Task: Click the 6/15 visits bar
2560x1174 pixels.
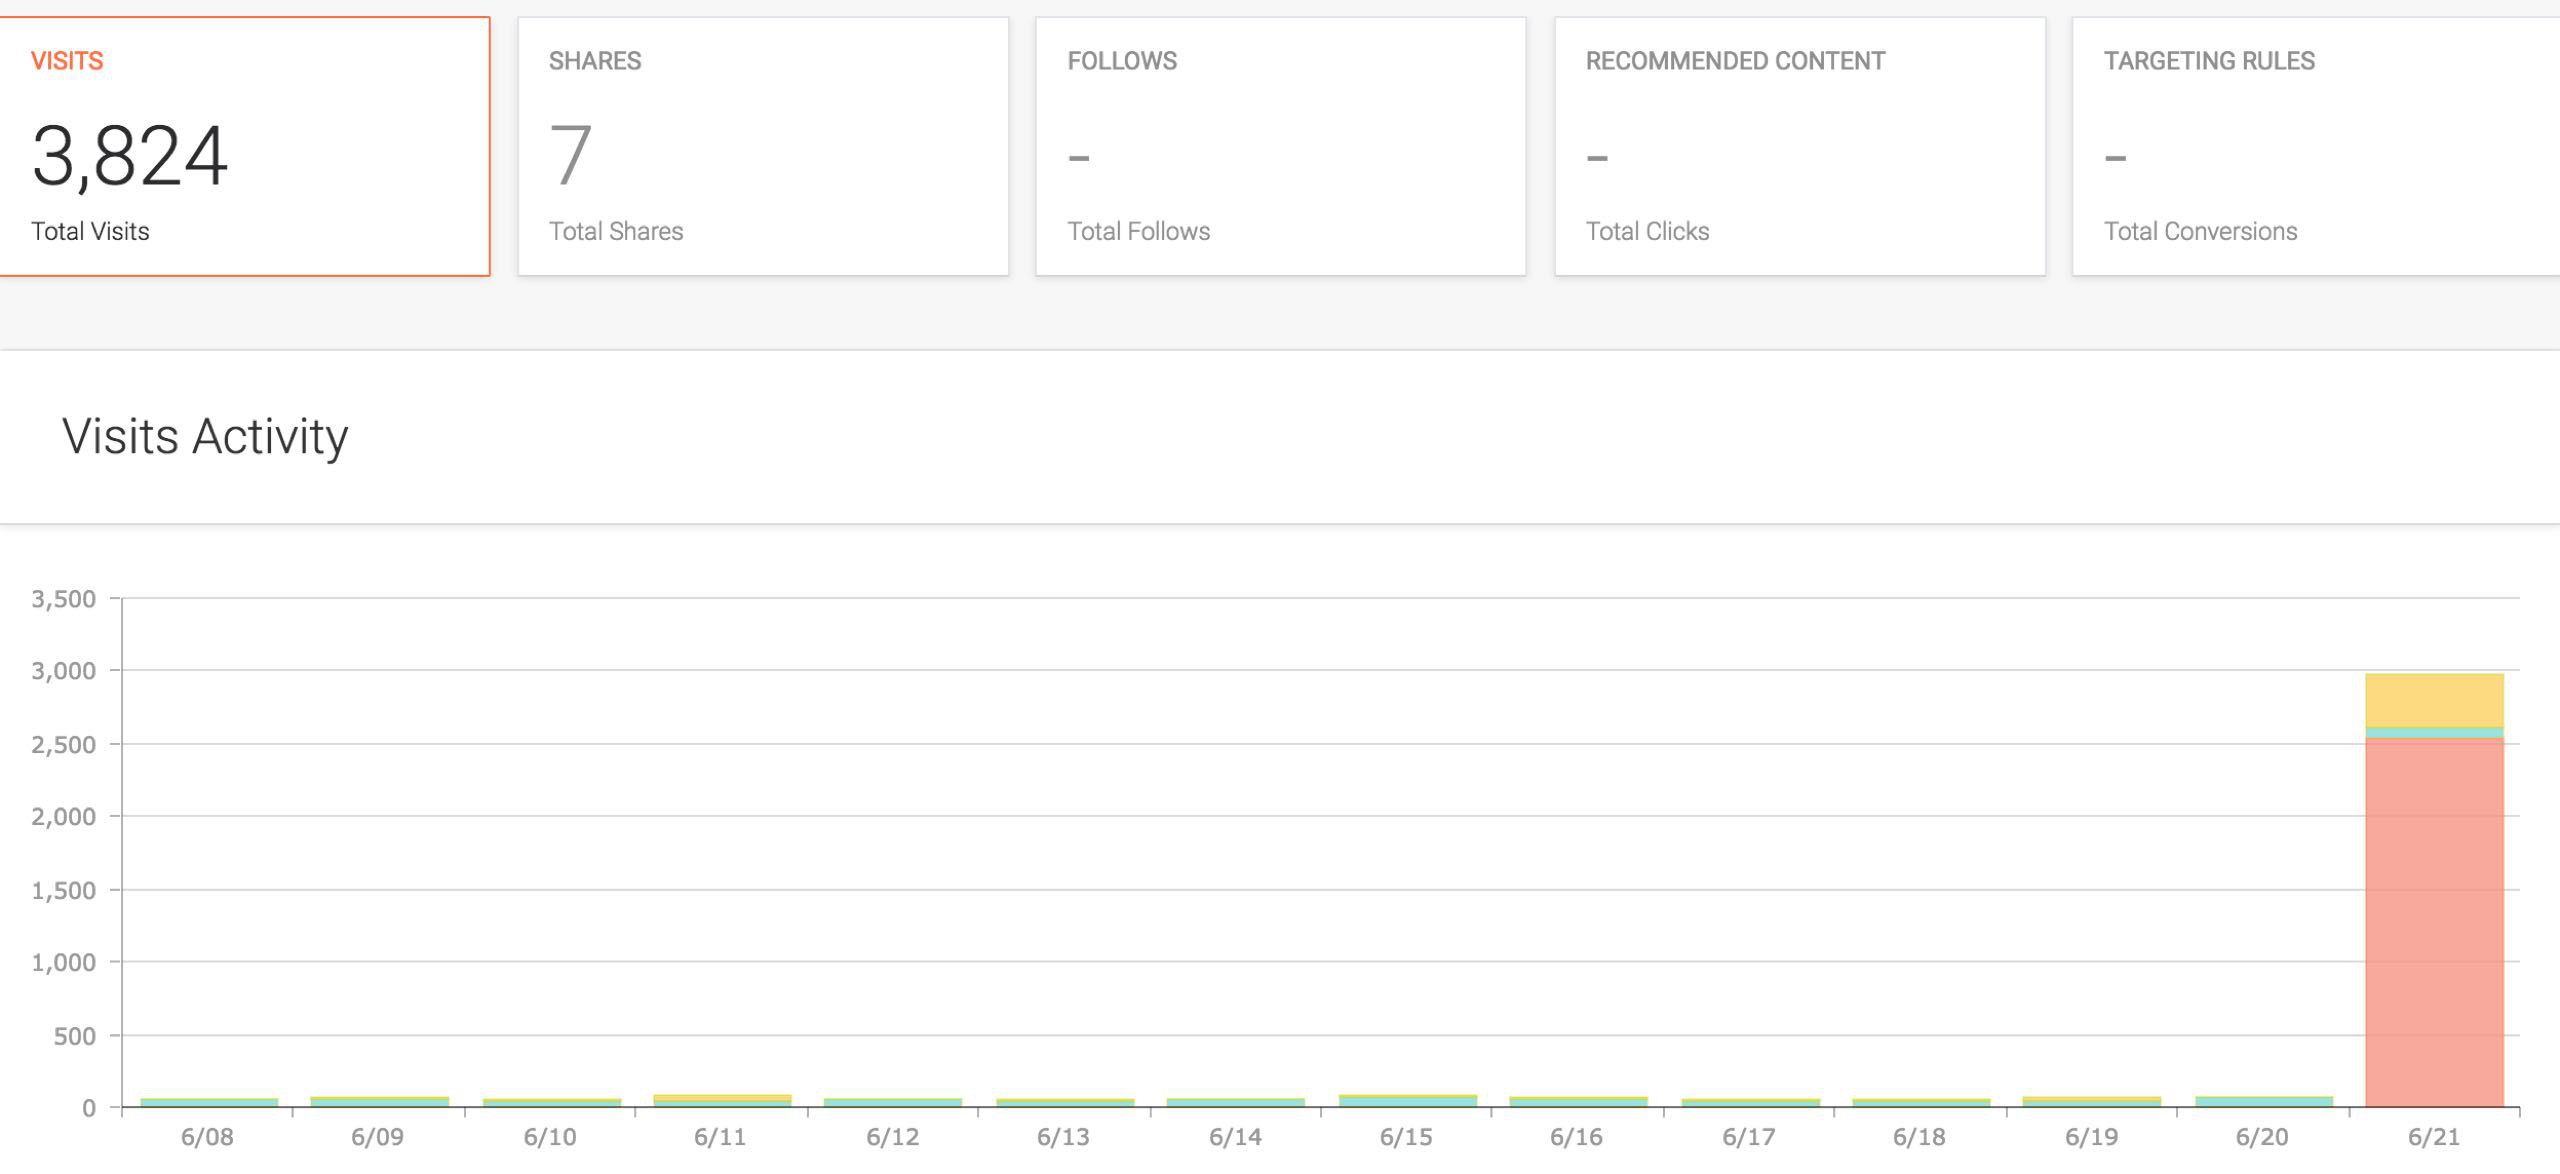Action: pos(1408,1101)
